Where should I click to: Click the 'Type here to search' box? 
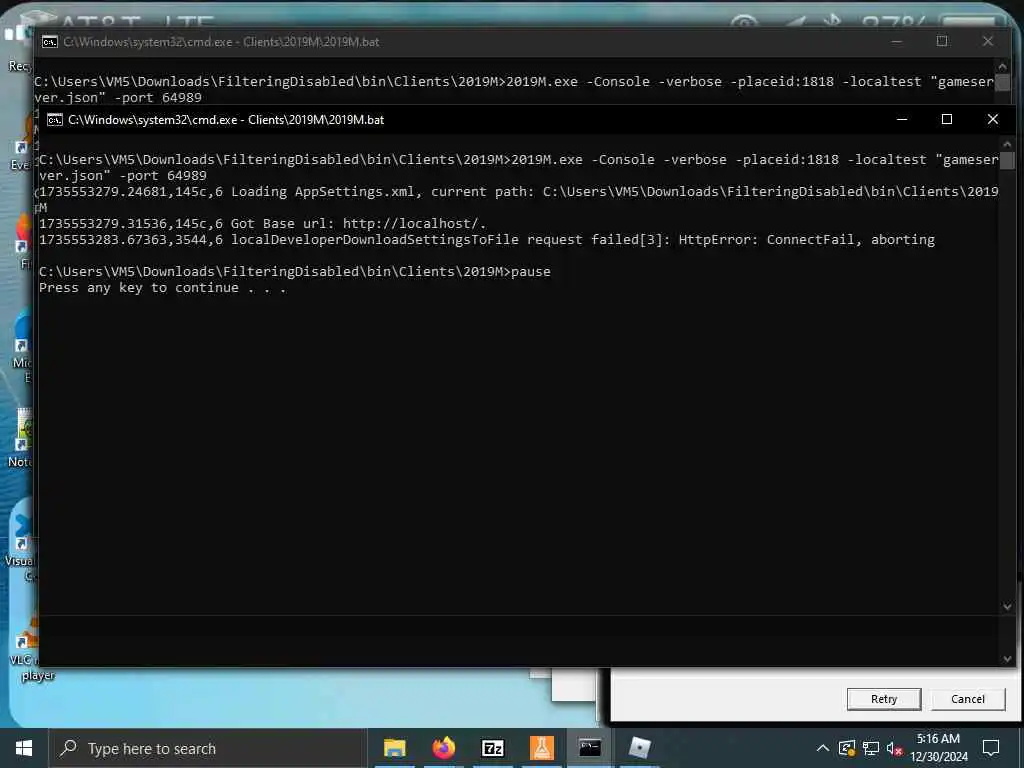[208, 748]
